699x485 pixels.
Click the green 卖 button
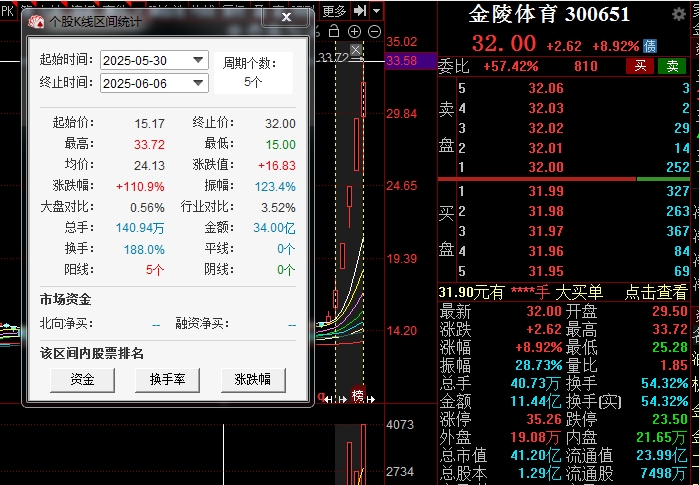pos(672,66)
